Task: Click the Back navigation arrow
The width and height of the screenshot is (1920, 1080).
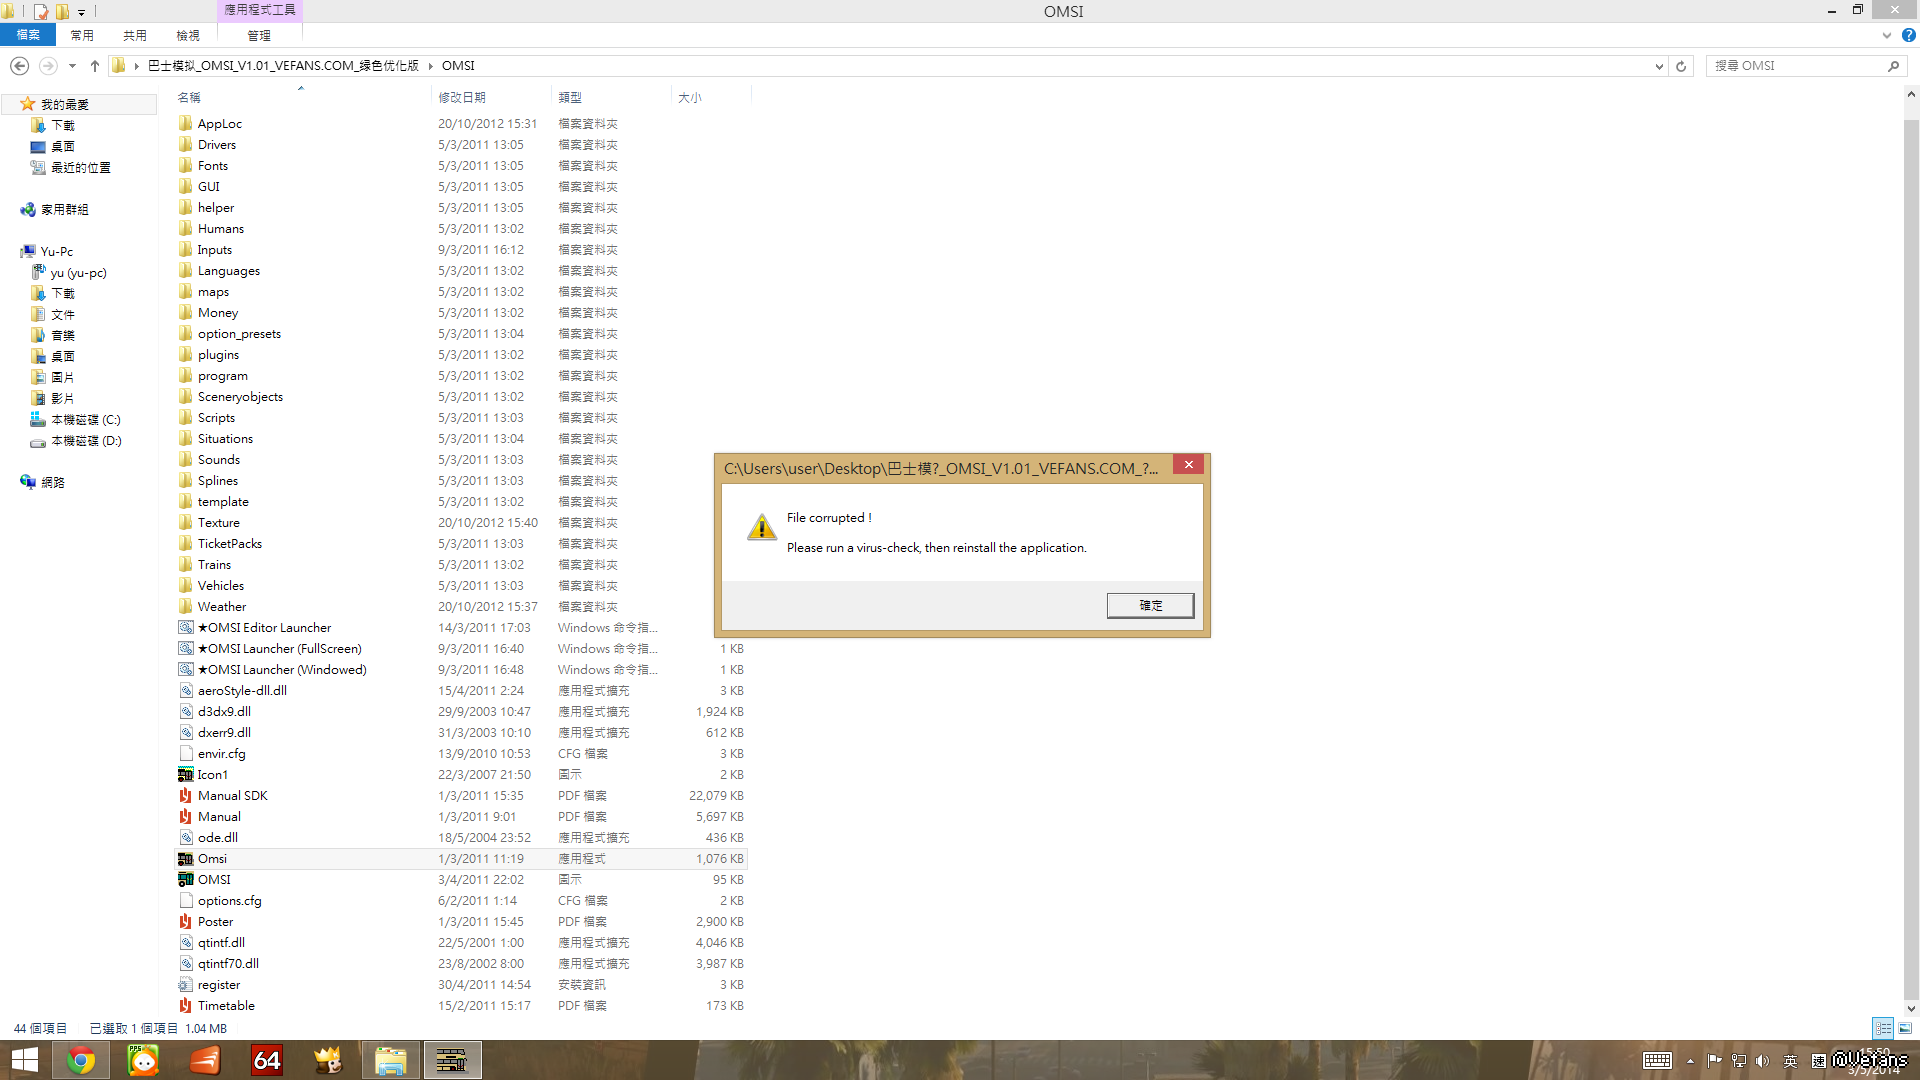Action: (x=19, y=66)
